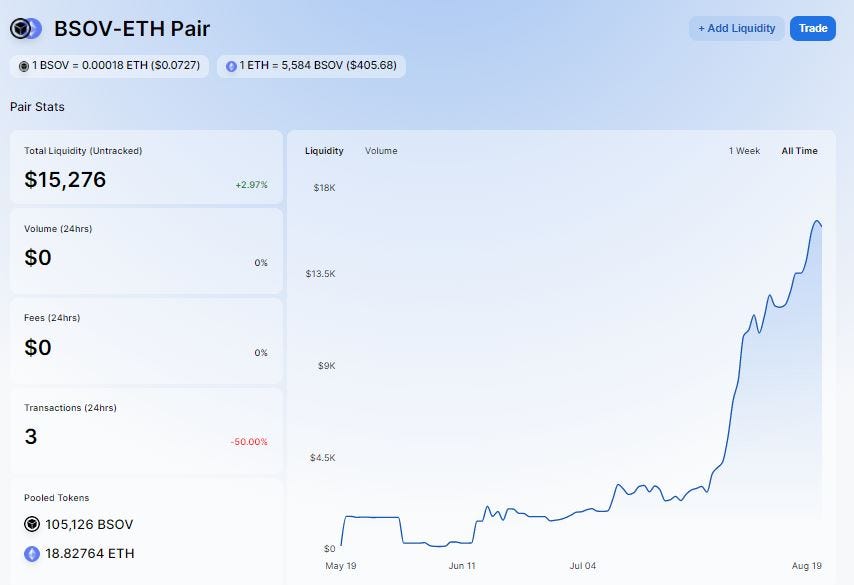Image resolution: width=854 pixels, height=585 pixels.
Task: Select the 1 Week time range
Action: tap(744, 151)
